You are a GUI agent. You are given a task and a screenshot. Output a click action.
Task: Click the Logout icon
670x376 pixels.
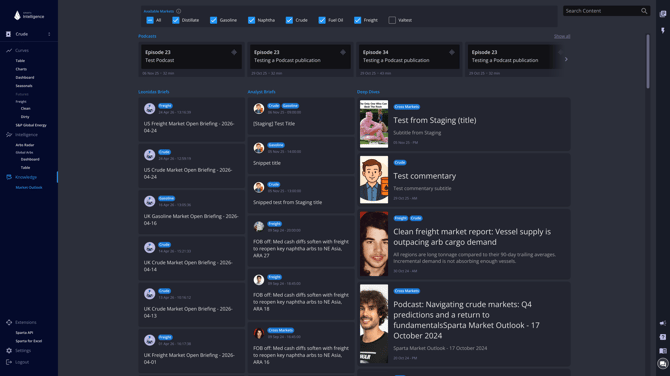point(9,362)
